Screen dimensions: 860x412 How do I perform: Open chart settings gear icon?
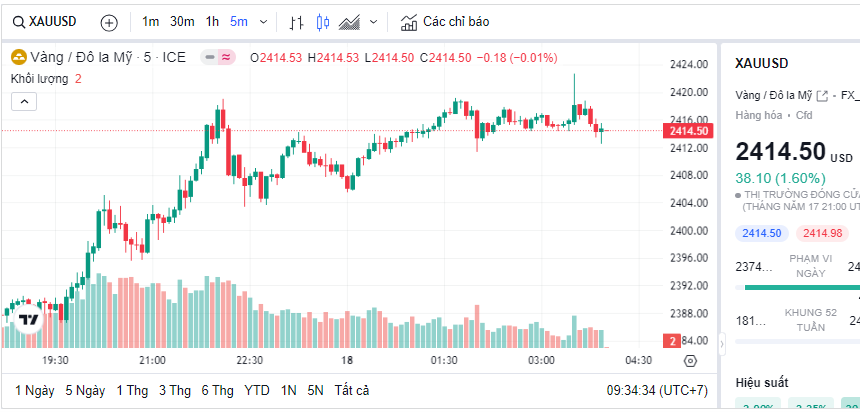tap(690, 361)
